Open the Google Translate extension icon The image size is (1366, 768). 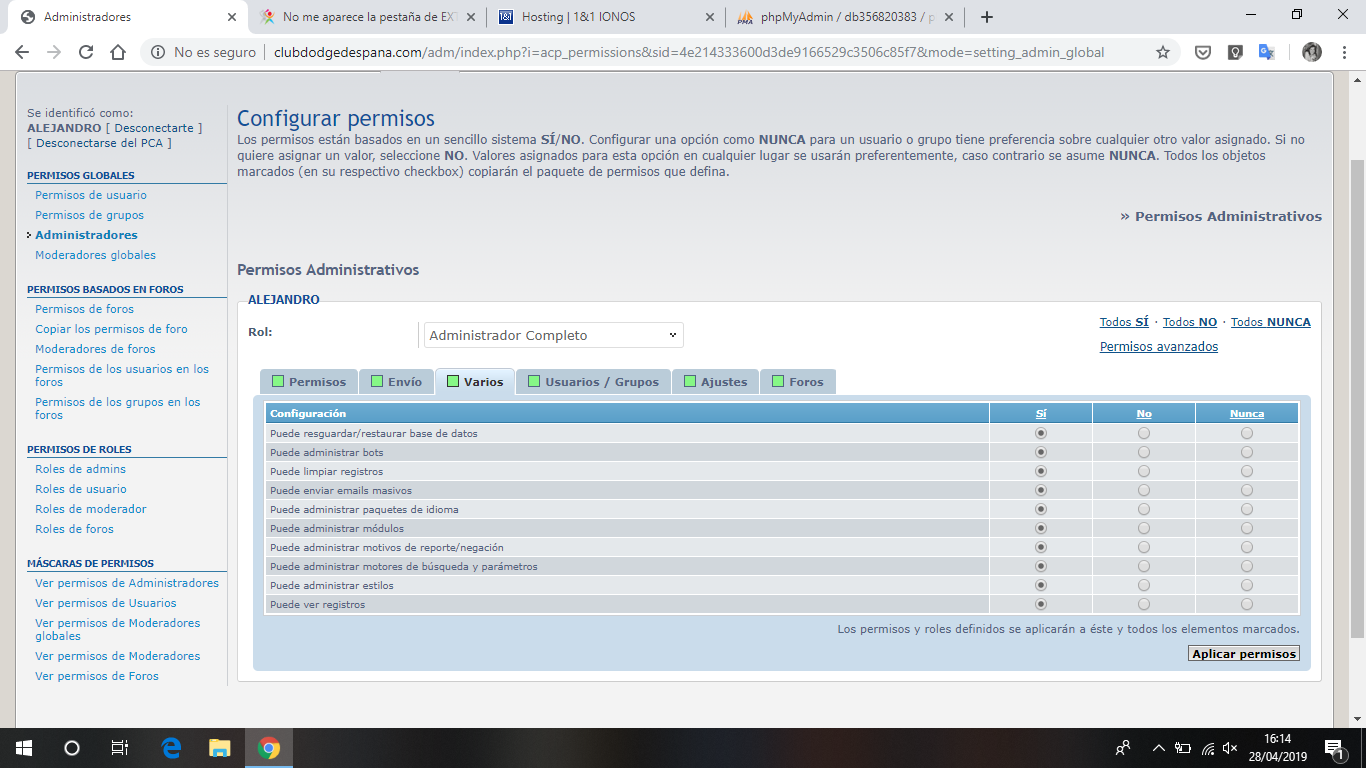click(x=1266, y=52)
